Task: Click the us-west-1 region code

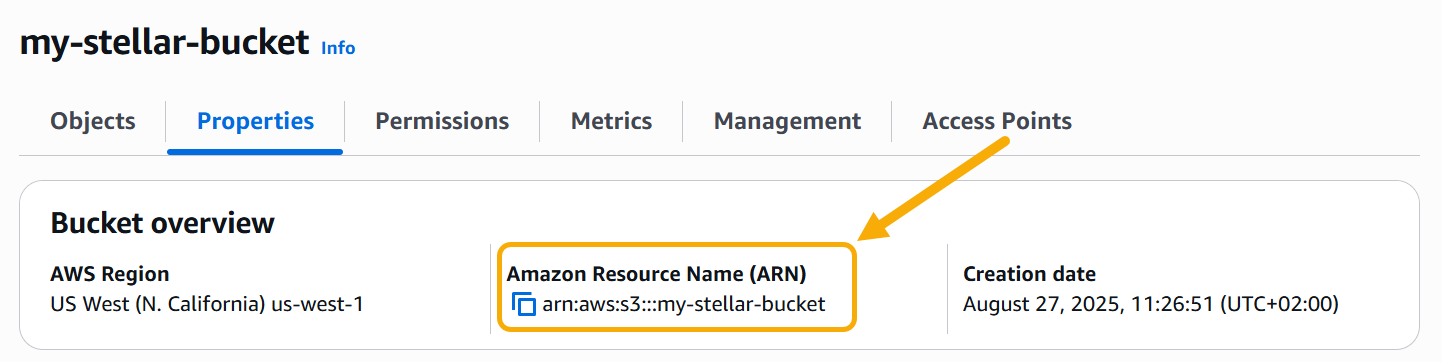Action: tap(318, 304)
